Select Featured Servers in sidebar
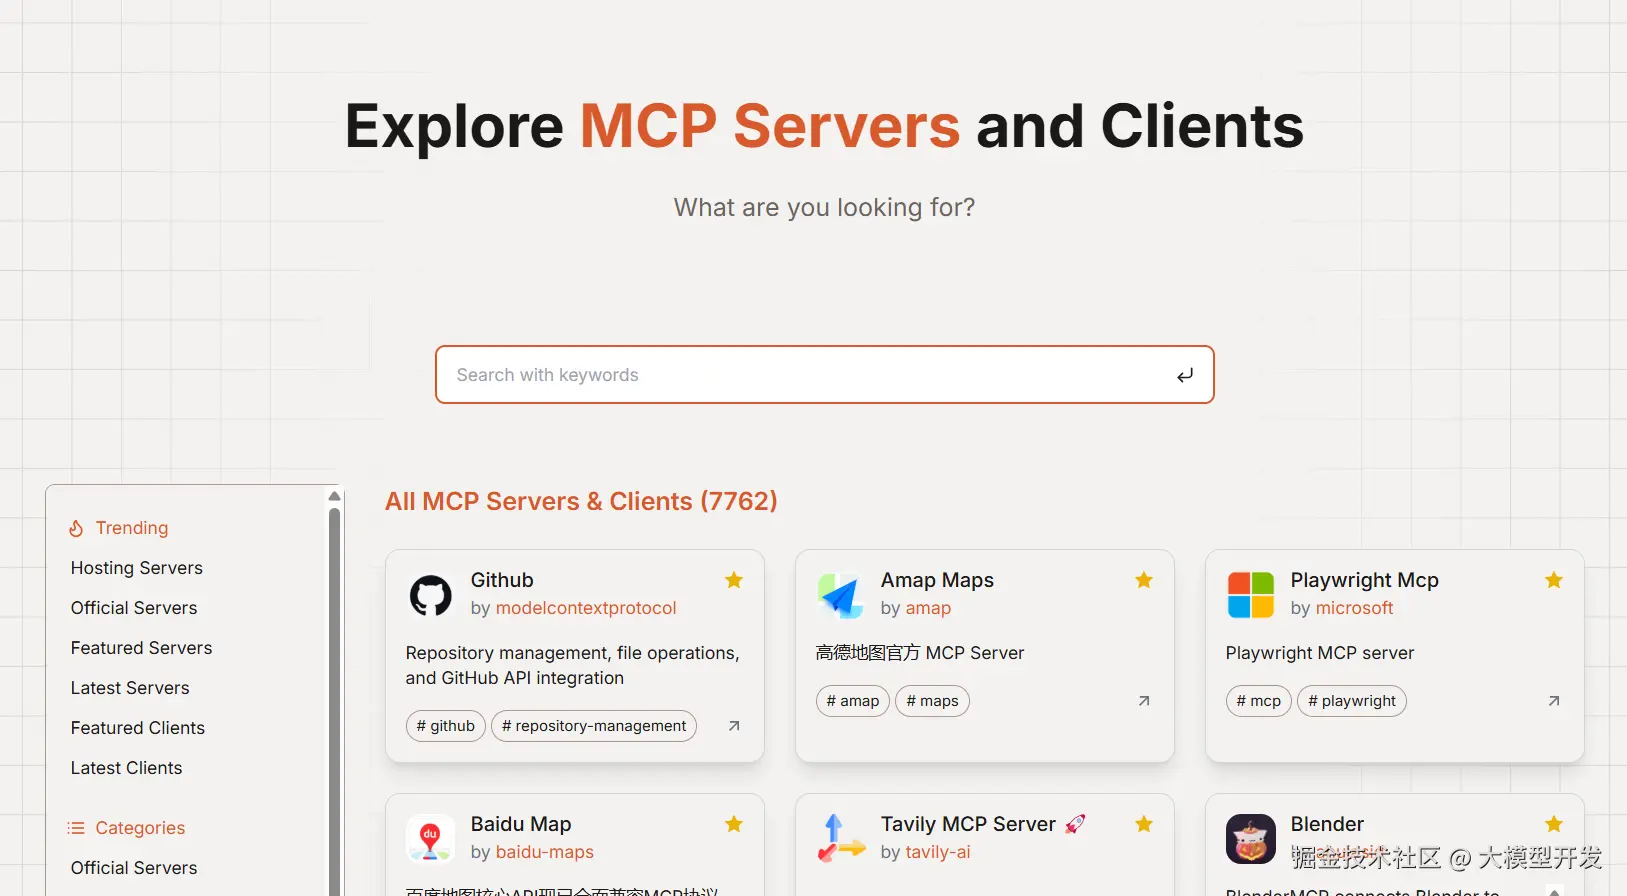 (141, 648)
